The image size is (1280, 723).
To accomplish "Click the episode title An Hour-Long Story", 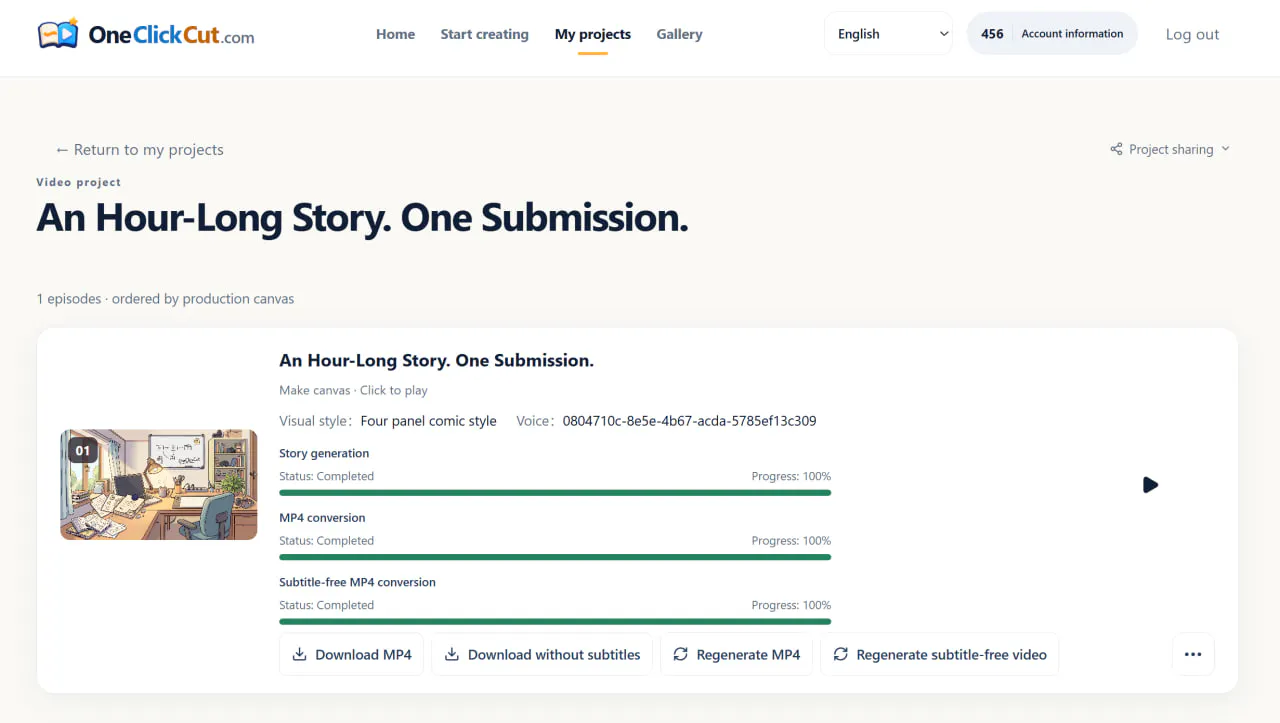I will (436, 360).
